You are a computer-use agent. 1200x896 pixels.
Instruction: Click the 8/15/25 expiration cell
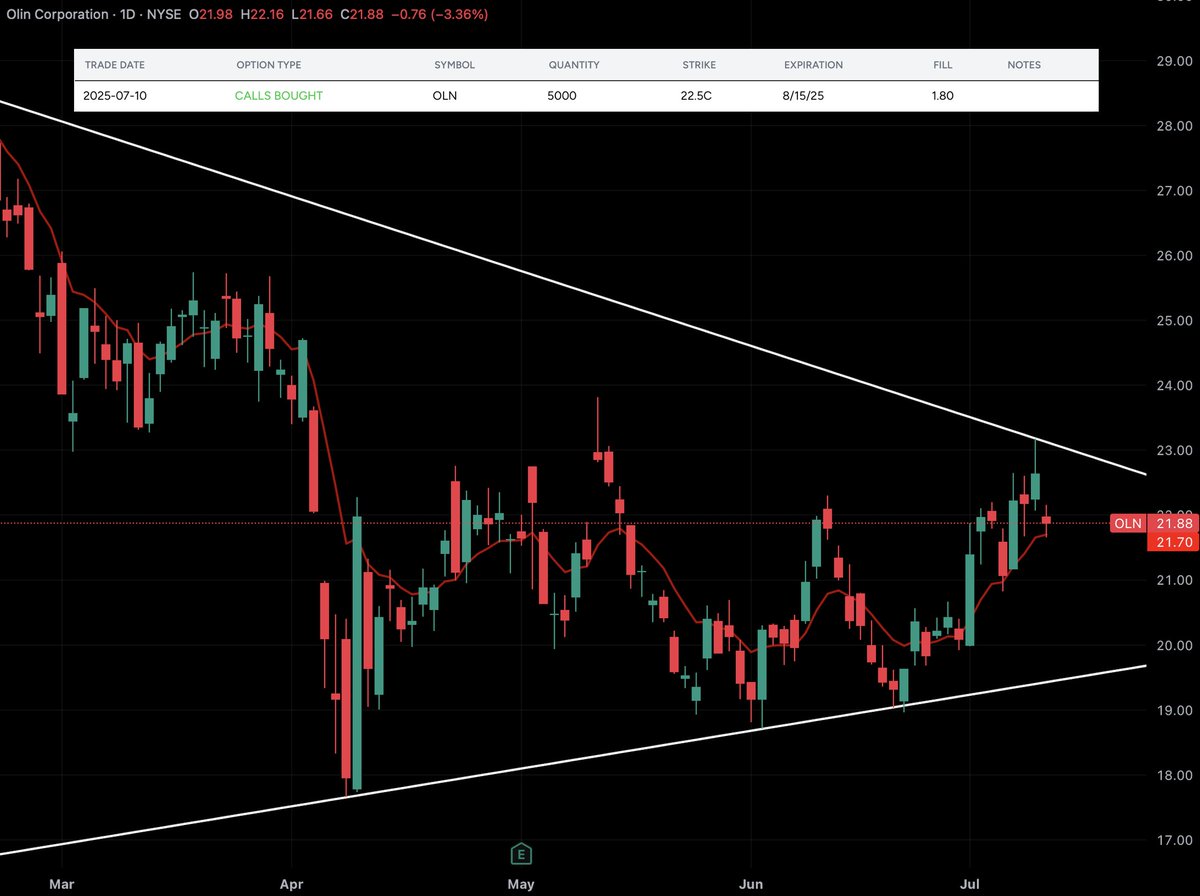click(x=805, y=96)
